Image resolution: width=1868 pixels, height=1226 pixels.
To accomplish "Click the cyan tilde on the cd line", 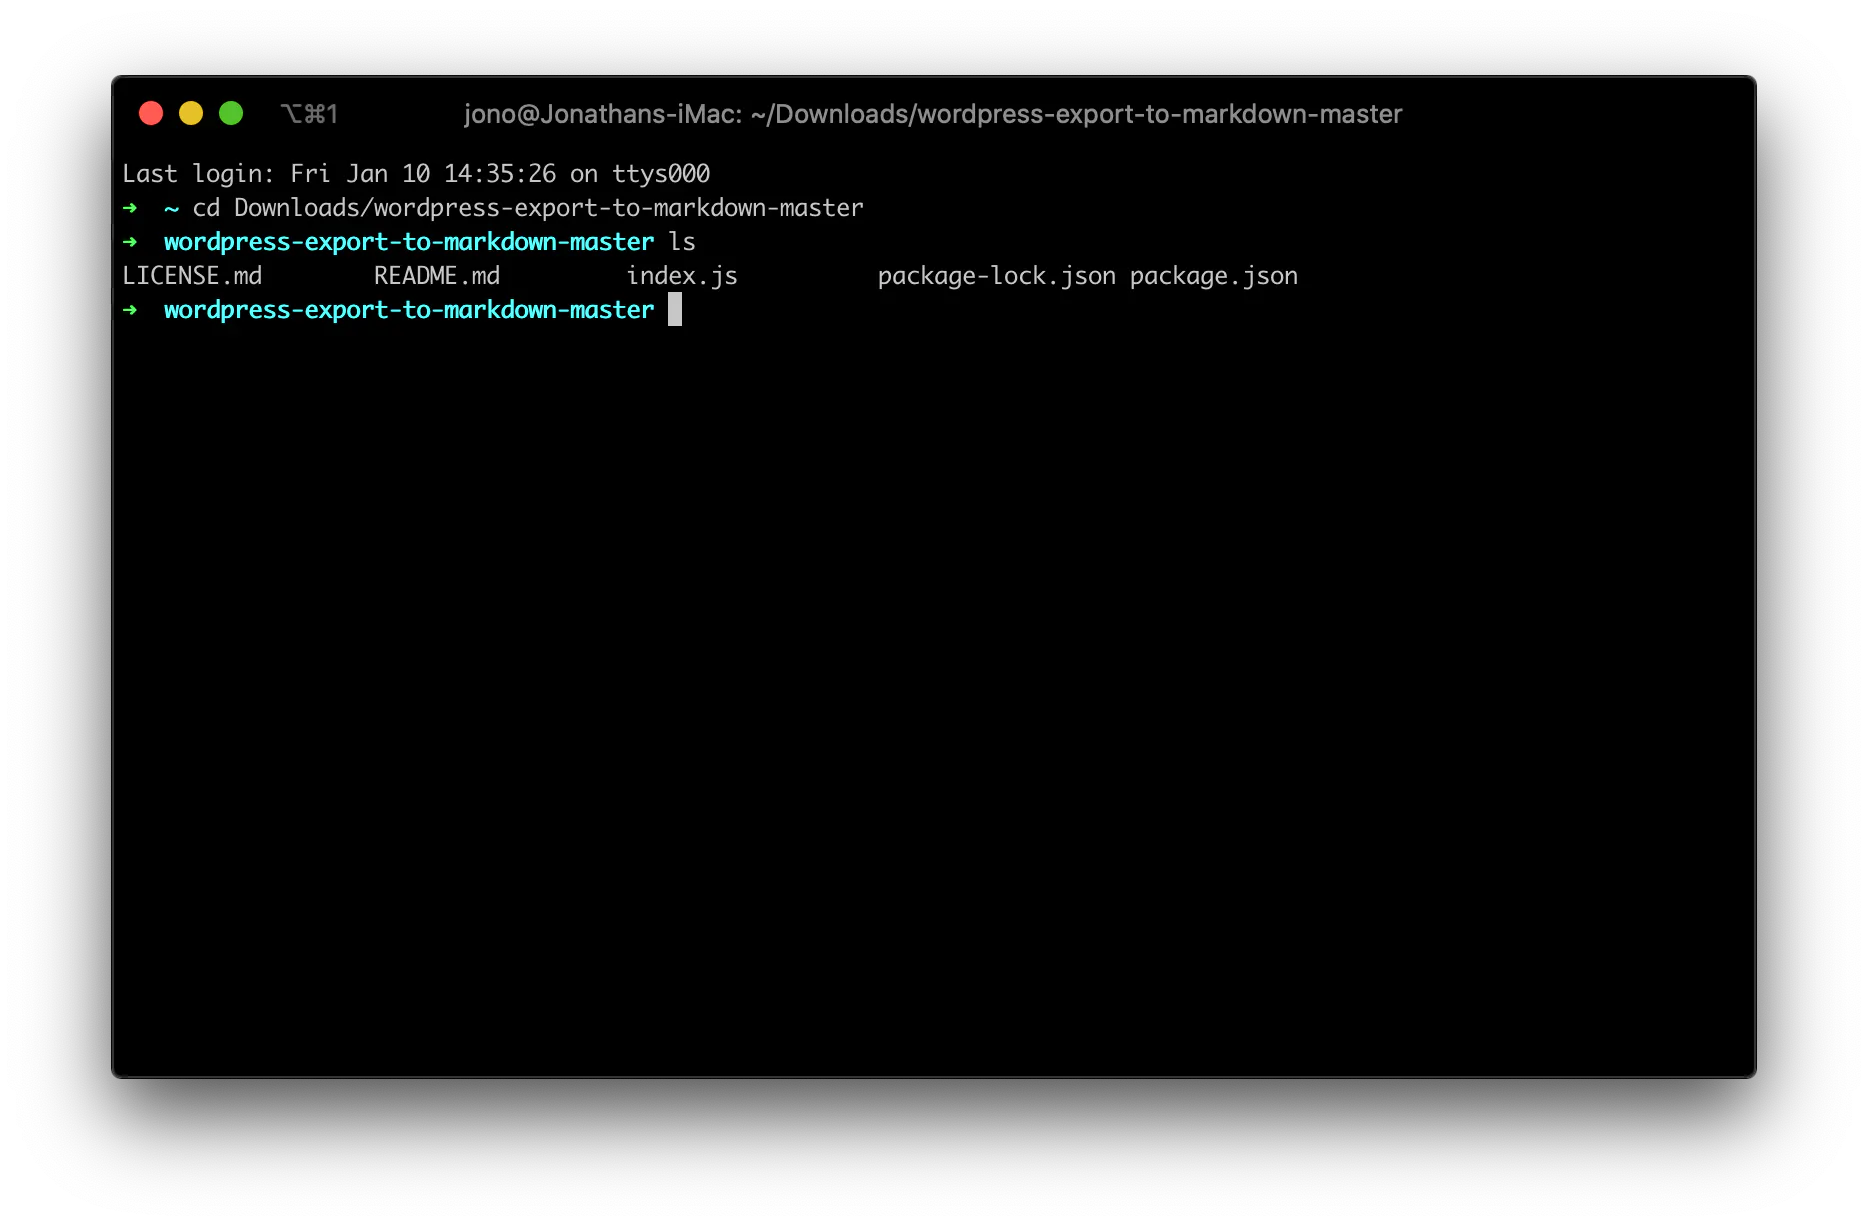I will tap(172, 209).
